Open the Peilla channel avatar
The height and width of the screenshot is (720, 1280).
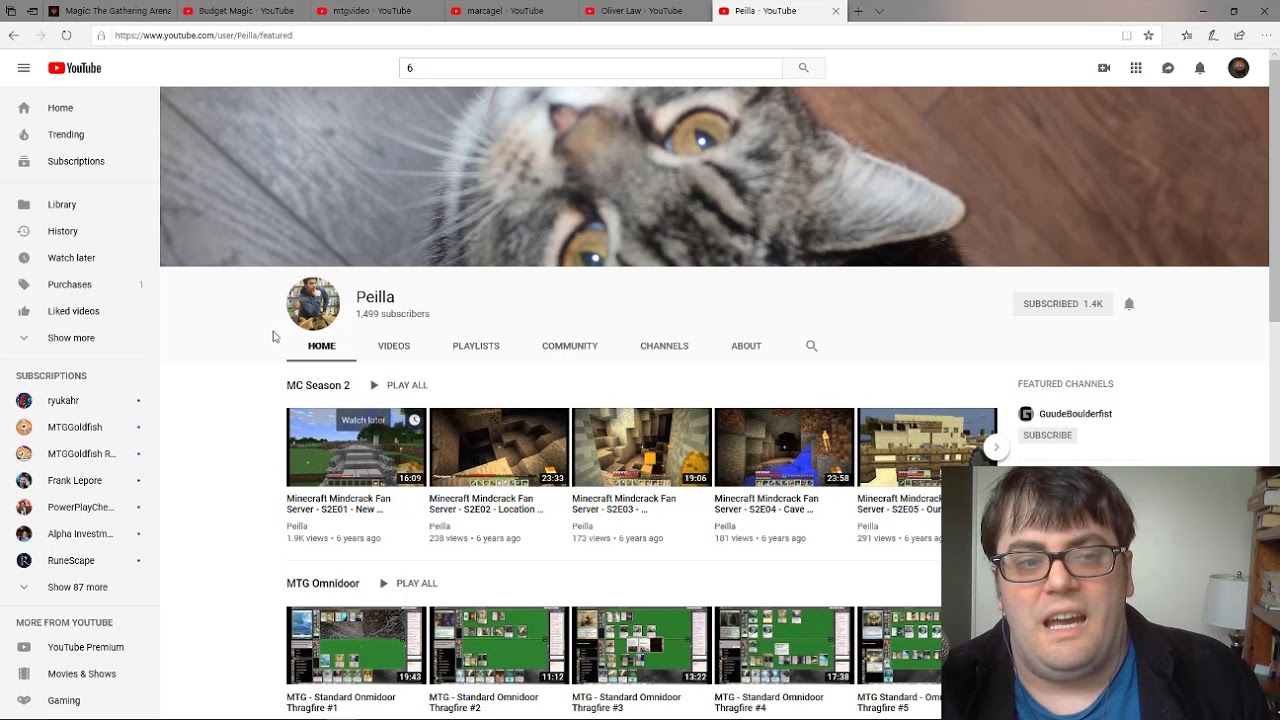(x=313, y=304)
